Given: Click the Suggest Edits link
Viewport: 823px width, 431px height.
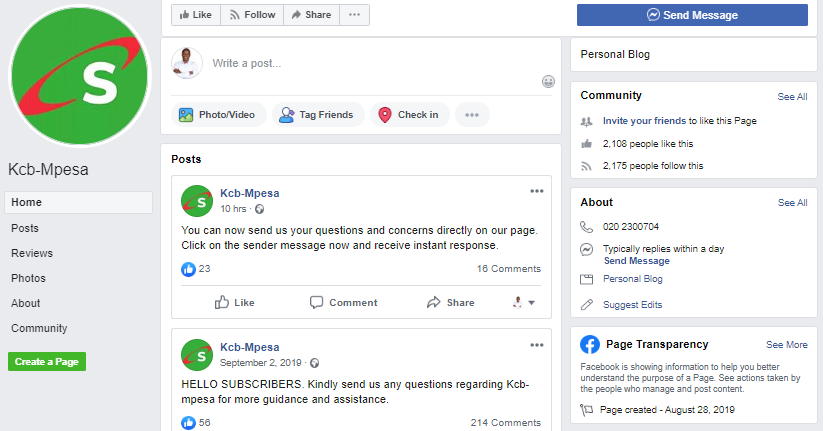Looking at the screenshot, I should 632,304.
